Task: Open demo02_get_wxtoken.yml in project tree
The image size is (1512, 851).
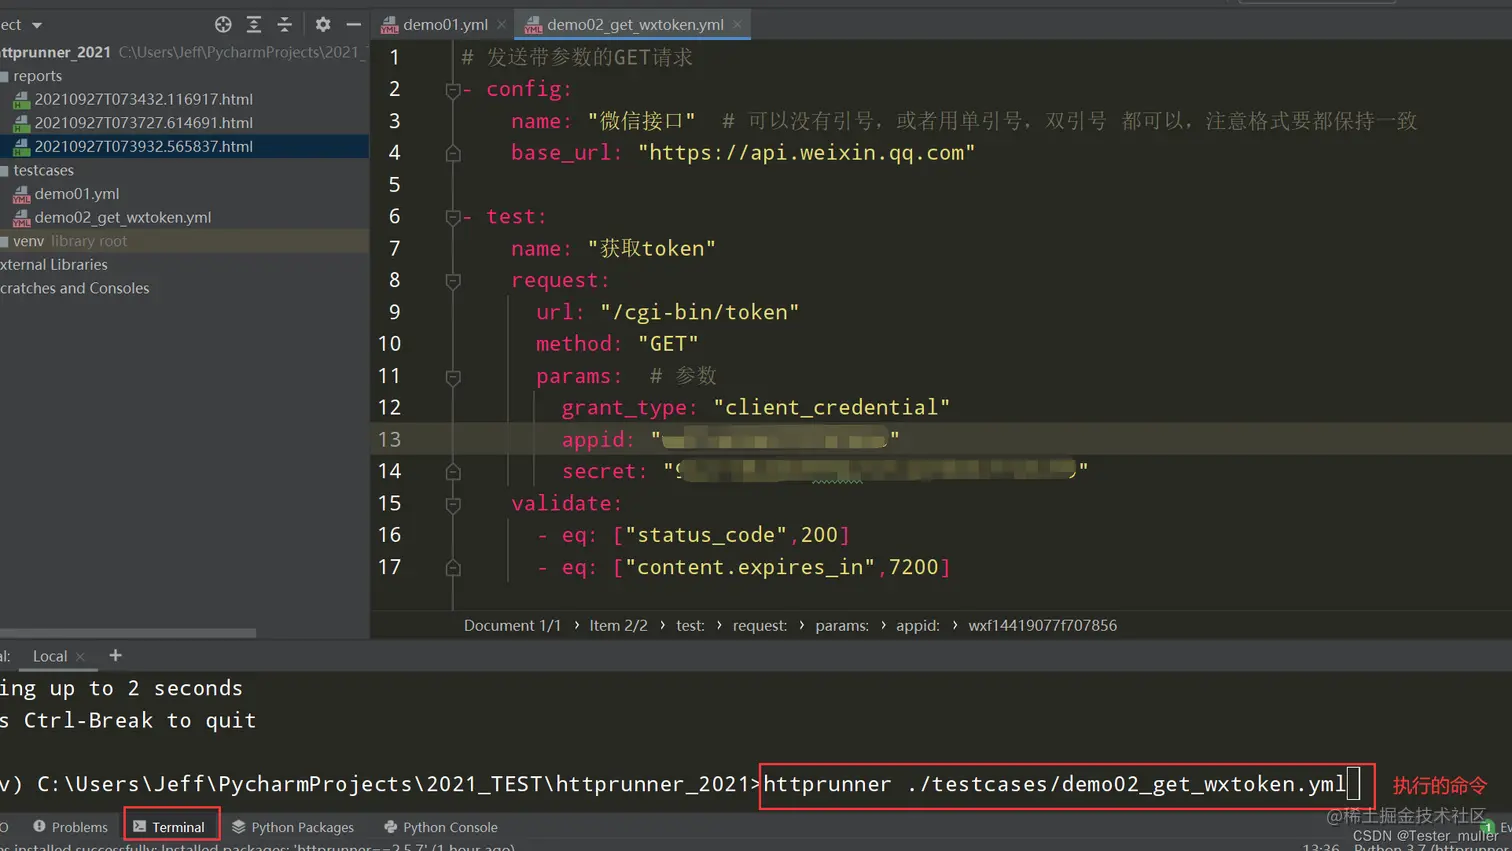Action: pos(123,217)
